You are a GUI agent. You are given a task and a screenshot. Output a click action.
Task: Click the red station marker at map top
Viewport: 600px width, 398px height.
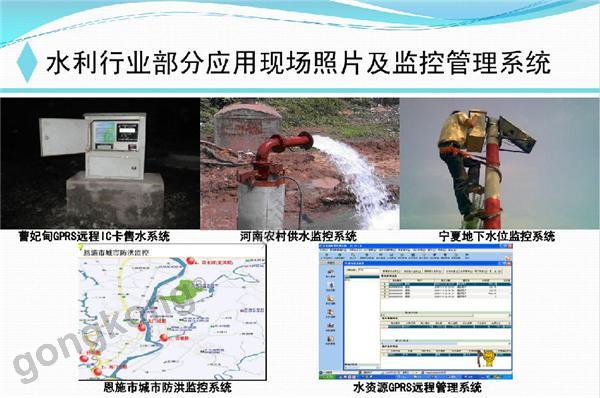point(191,261)
